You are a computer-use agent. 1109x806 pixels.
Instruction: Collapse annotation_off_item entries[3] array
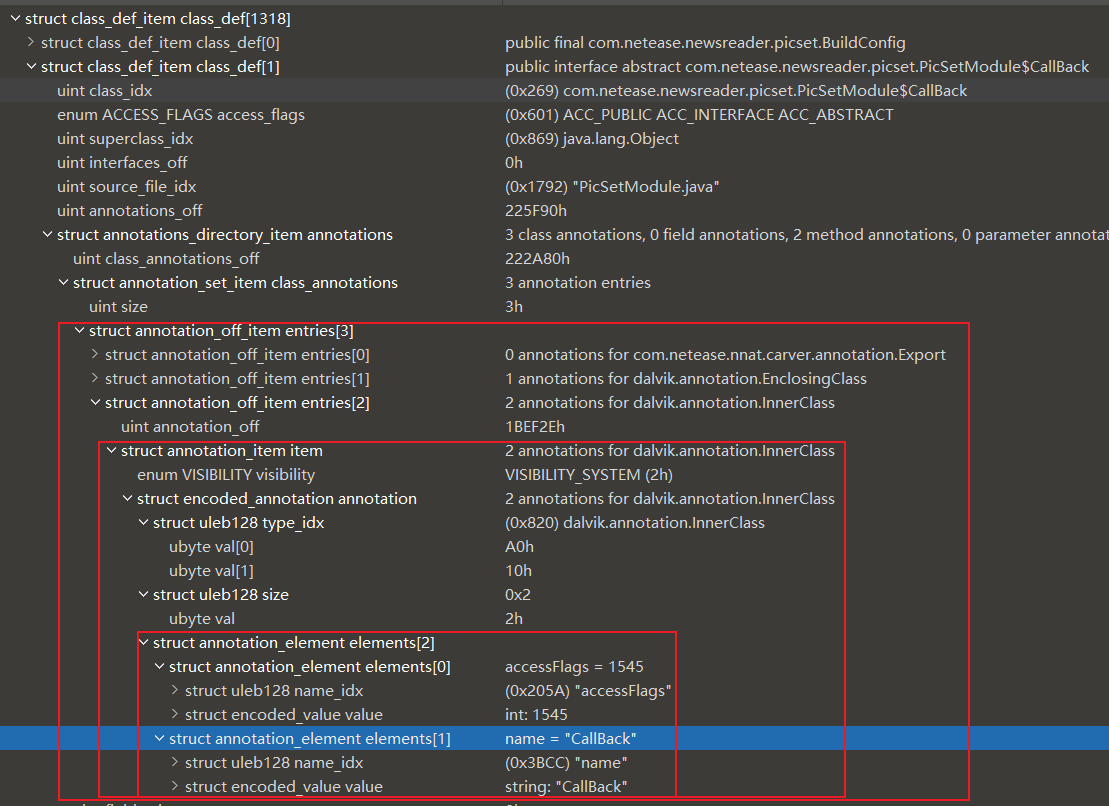coord(79,331)
